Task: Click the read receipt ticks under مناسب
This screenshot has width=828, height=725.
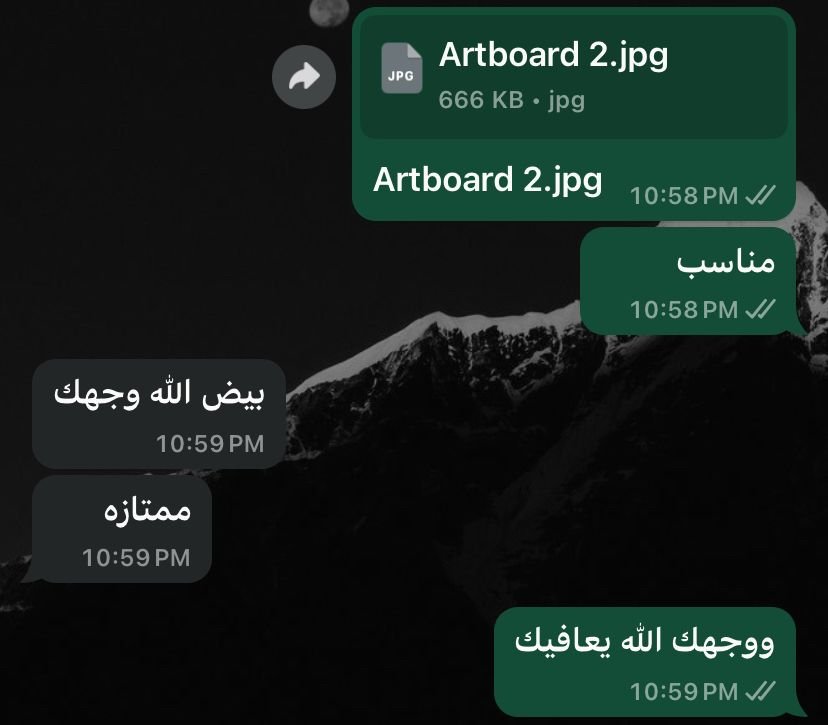Action: click(760, 309)
